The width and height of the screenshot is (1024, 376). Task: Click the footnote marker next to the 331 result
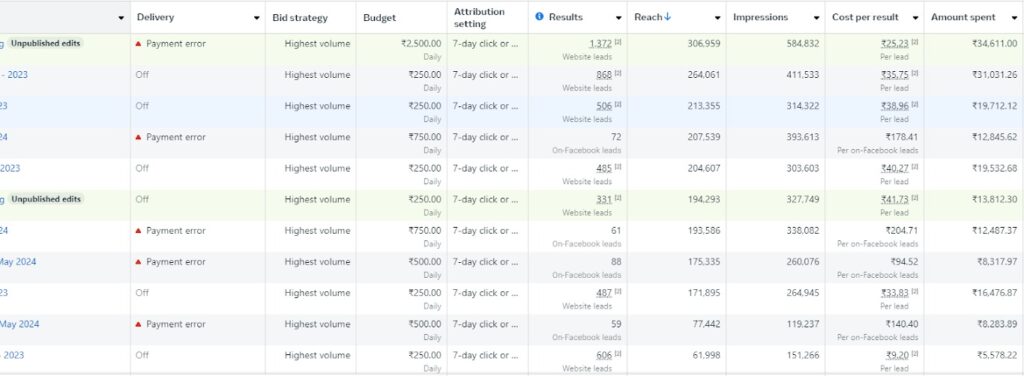pyautogui.click(x=618, y=198)
